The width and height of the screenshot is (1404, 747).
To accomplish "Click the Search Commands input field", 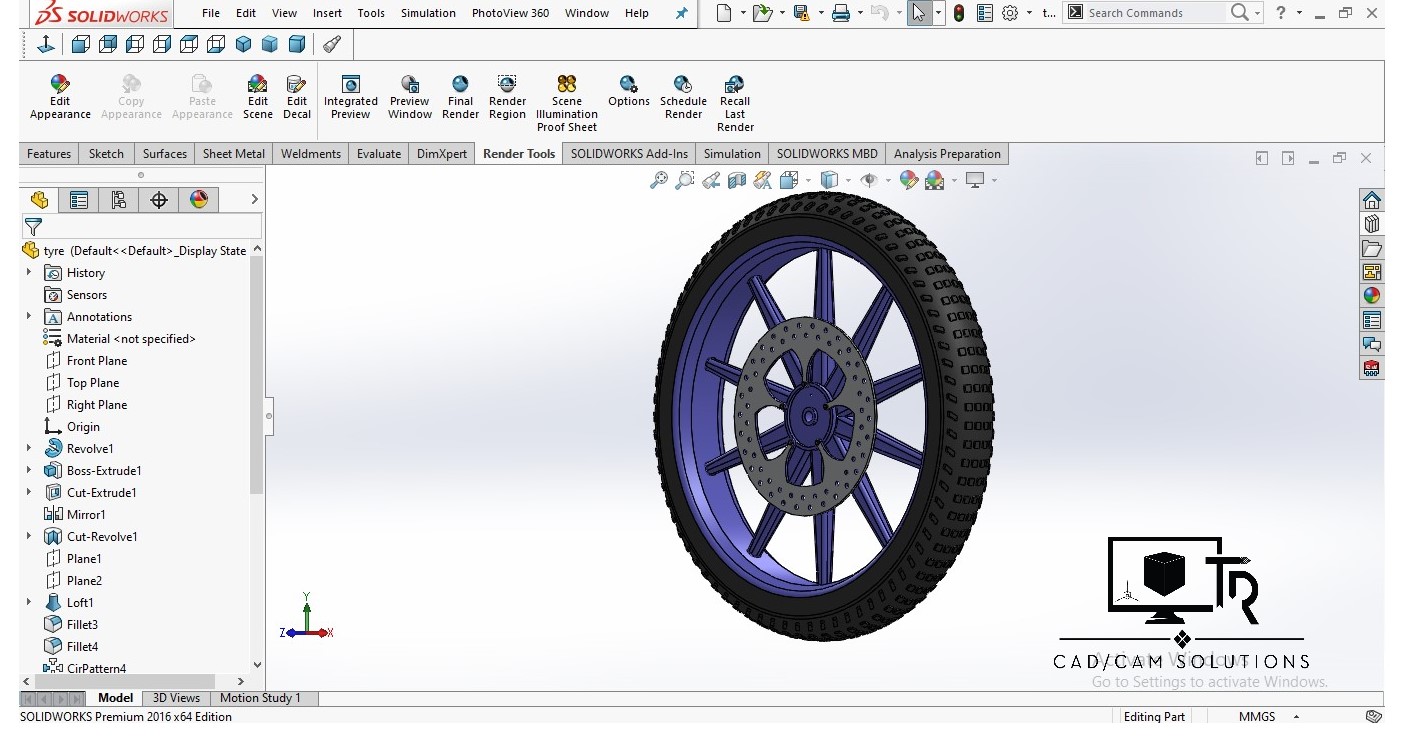I will point(1154,13).
